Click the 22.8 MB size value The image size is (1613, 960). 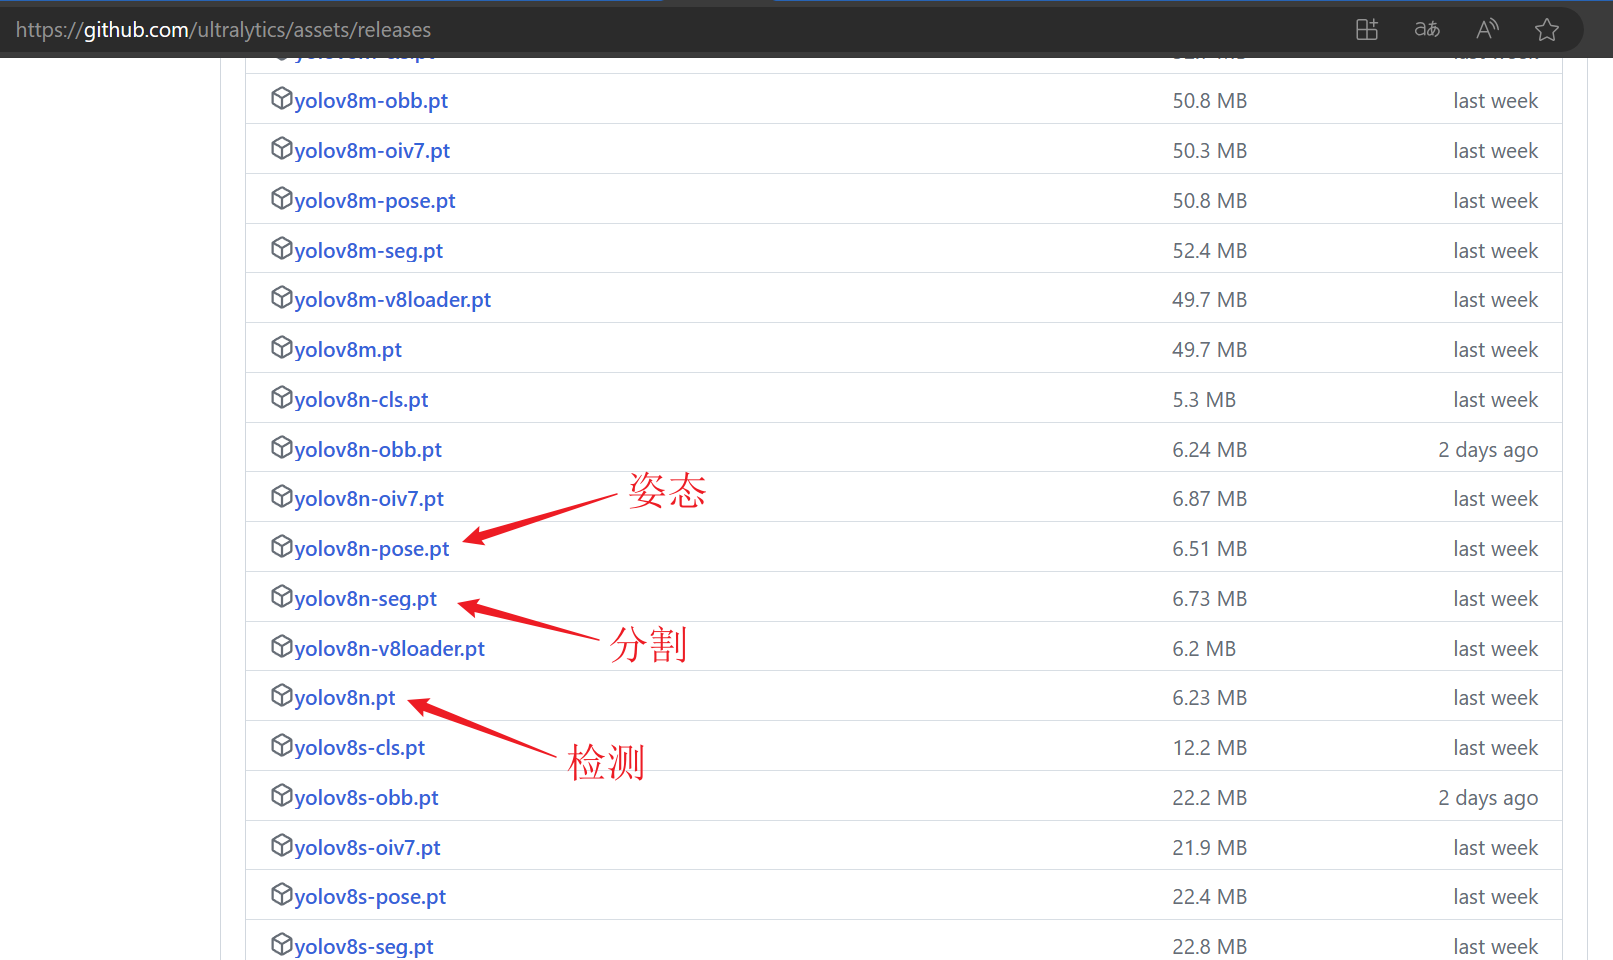pyautogui.click(x=1209, y=947)
